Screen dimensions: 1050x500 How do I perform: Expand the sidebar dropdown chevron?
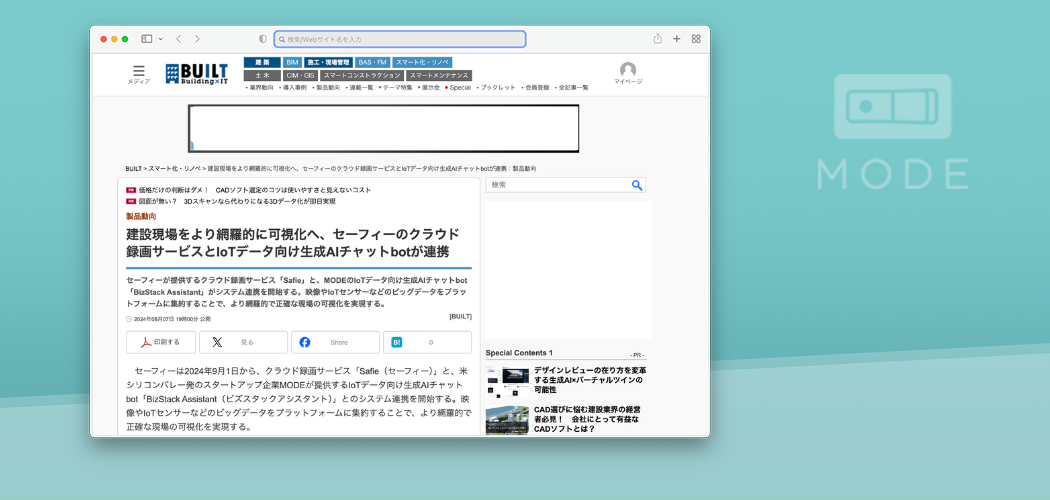[x=160, y=39]
